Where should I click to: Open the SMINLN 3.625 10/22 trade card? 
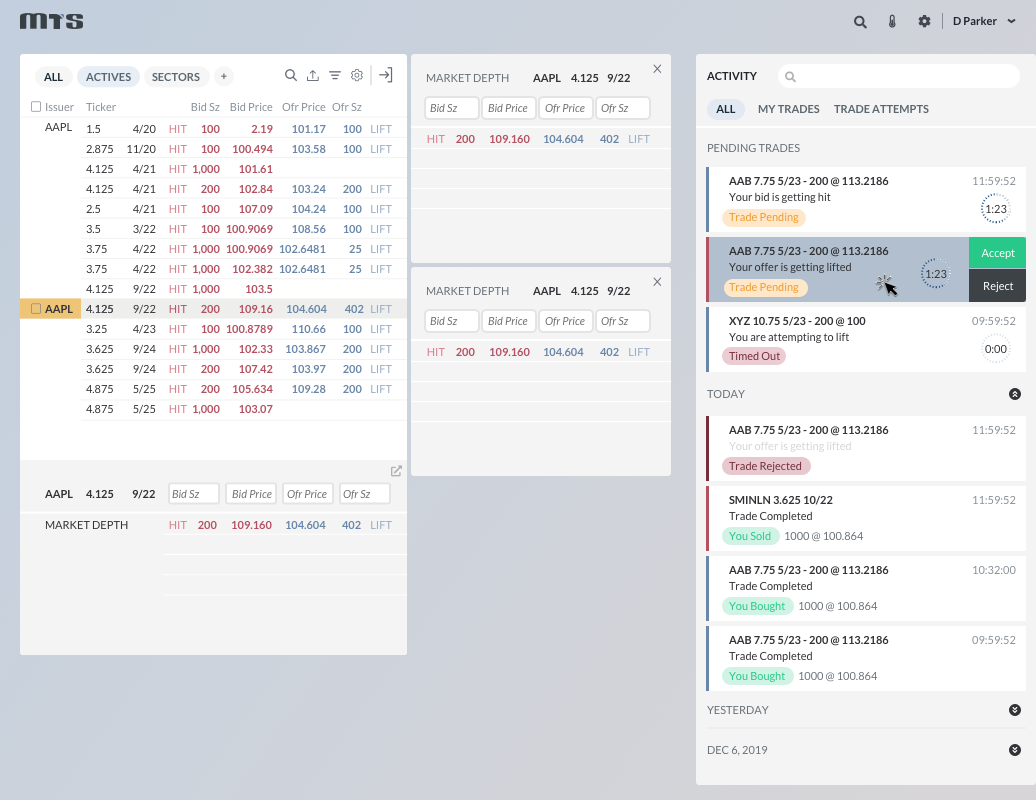point(866,519)
